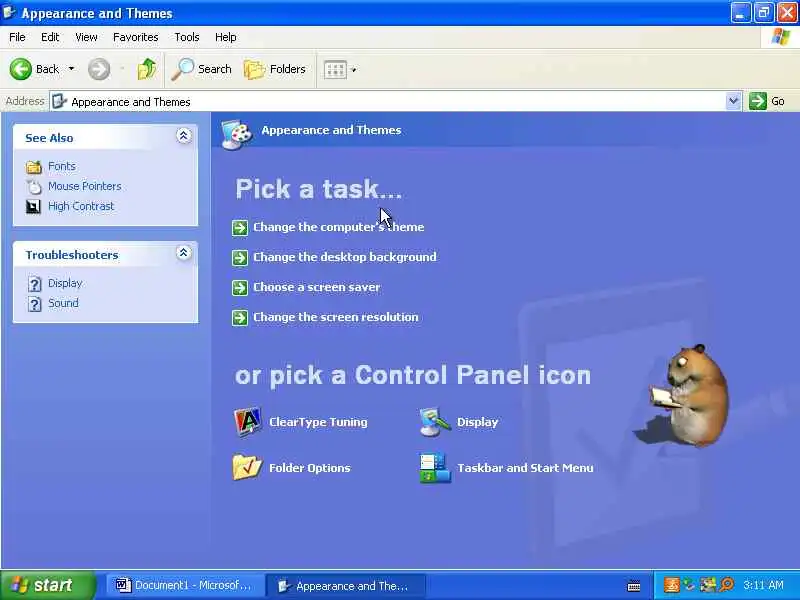
Task: Open the Edit menu
Action: pos(50,37)
